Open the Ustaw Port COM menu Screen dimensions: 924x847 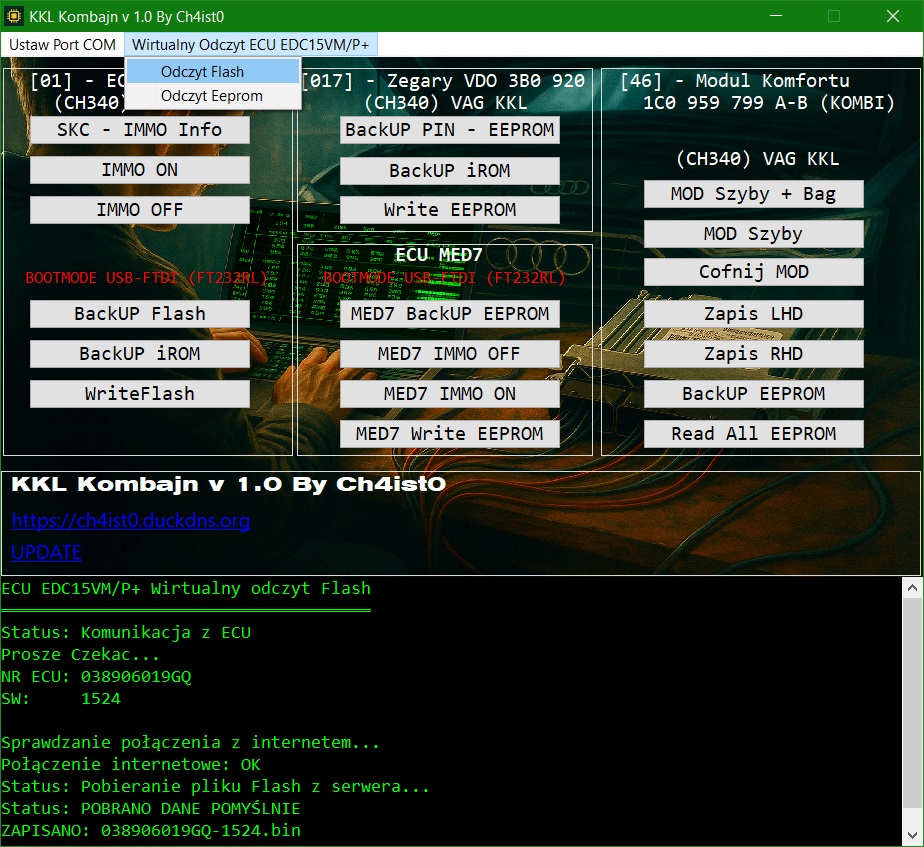click(x=62, y=45)
